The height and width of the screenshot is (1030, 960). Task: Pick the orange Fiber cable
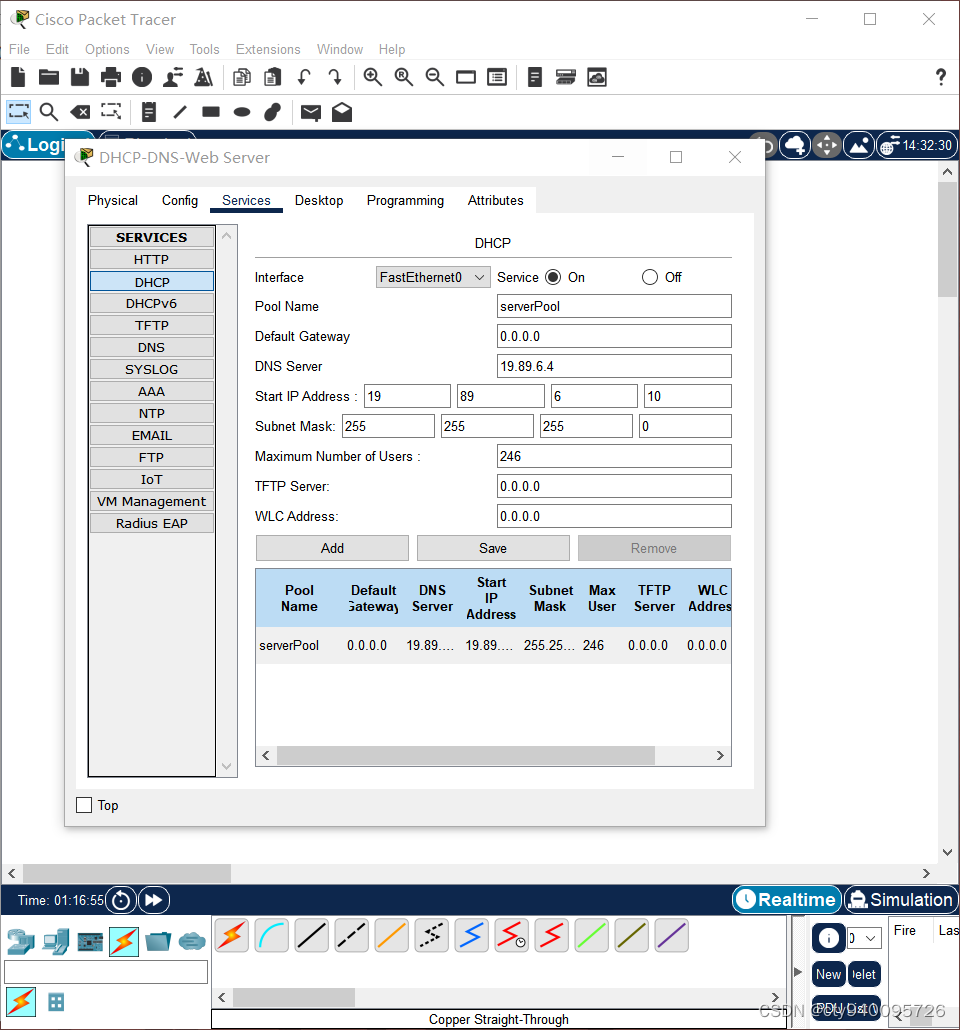(x=392, y=935)
